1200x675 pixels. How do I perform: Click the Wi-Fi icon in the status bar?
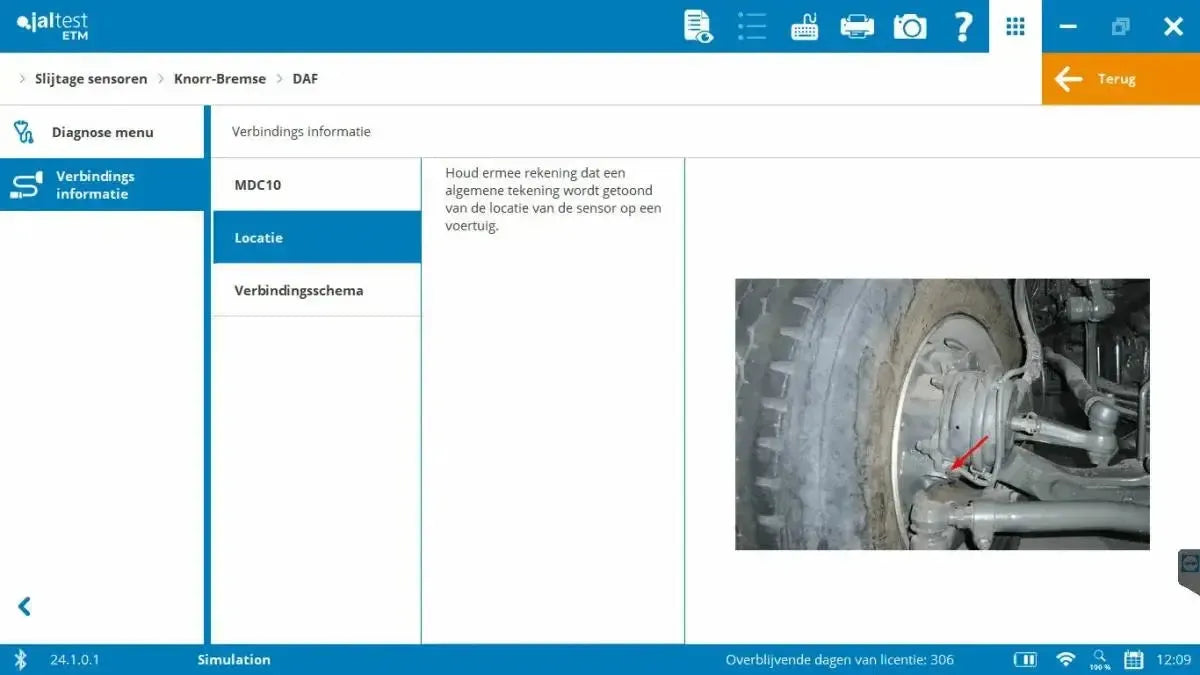[1065, 659]
